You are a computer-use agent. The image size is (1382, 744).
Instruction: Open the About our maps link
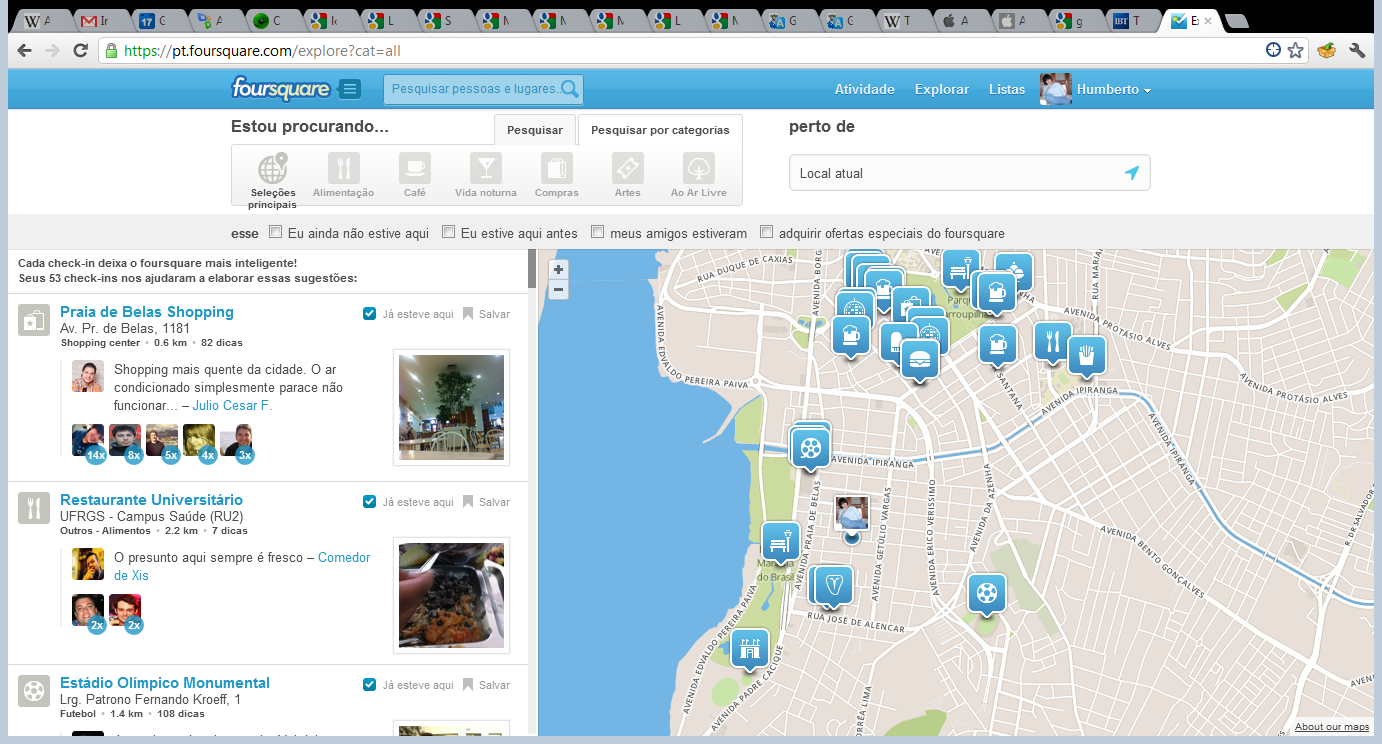pos(1332,727)
